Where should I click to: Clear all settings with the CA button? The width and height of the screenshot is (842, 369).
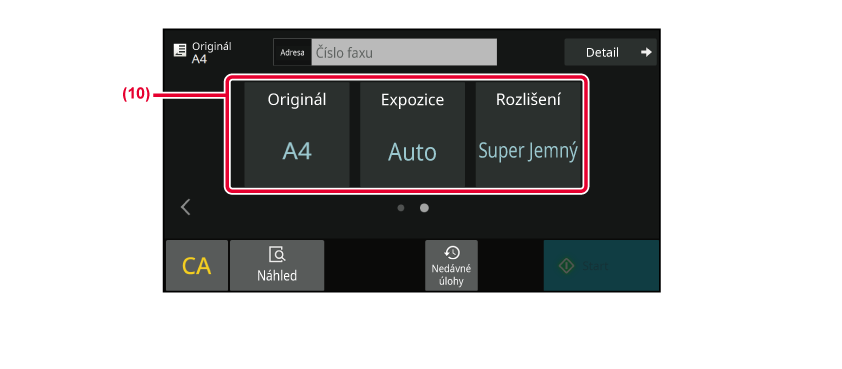click(197, 265)
